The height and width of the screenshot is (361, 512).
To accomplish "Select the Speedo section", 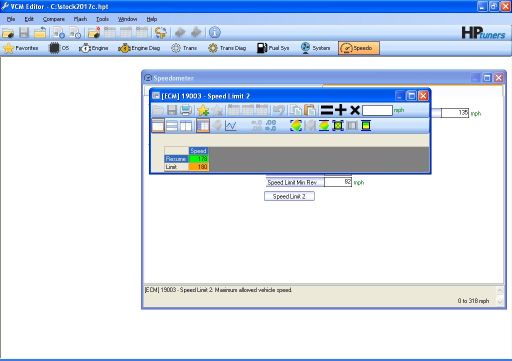I will (x=359, y=48).
